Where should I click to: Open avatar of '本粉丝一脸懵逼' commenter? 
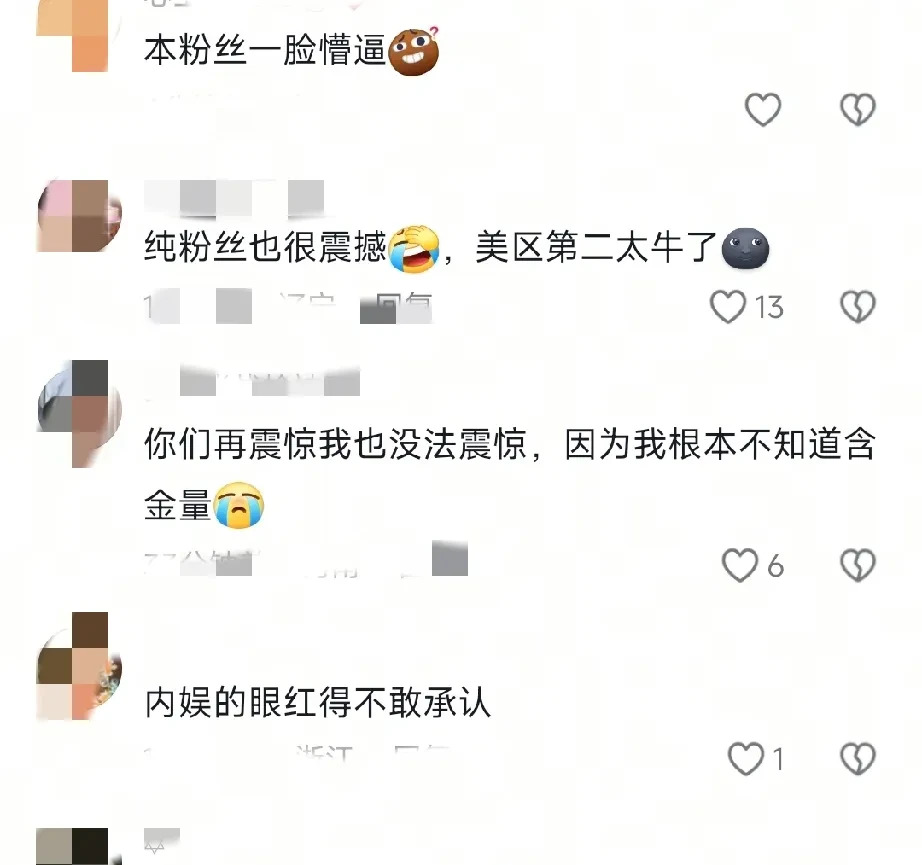(x=79, y=35)
